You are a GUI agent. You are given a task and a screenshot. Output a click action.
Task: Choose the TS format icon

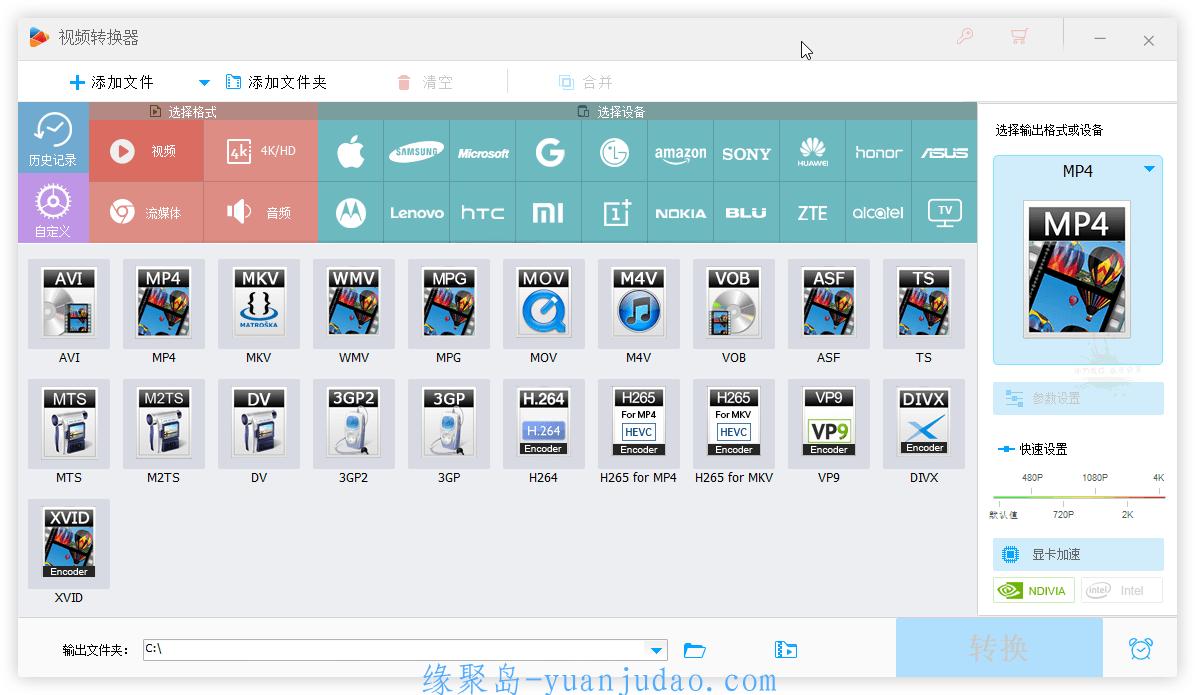coord(924,303)
